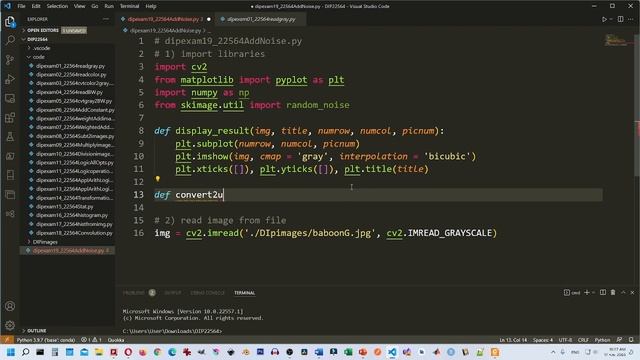Open the Remote Explorer view

pyautogui.click(x=10, y=98)
